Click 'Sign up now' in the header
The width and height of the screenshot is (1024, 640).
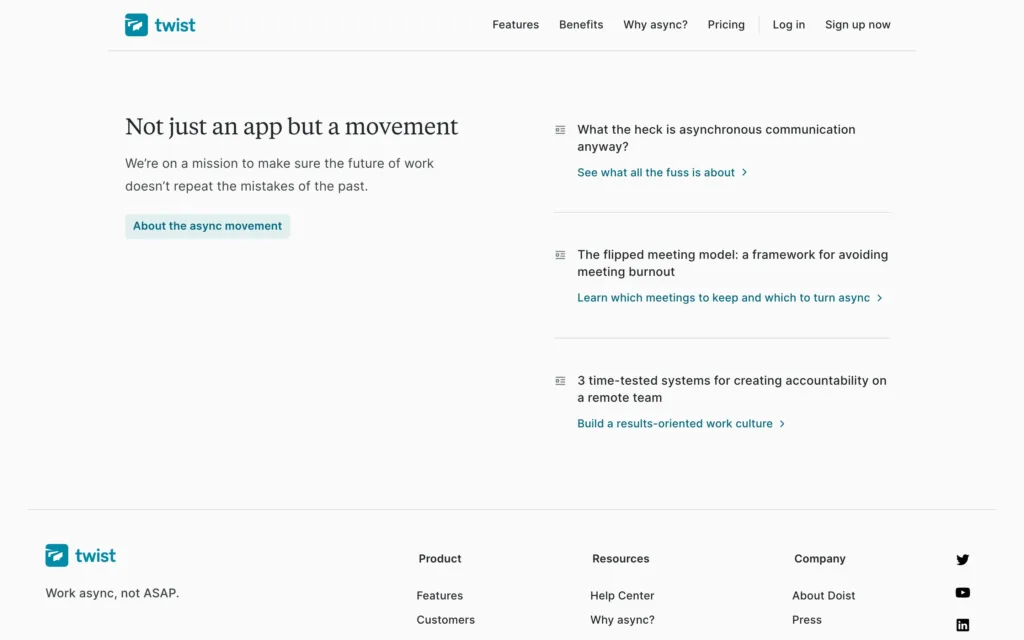pos(857,25)
